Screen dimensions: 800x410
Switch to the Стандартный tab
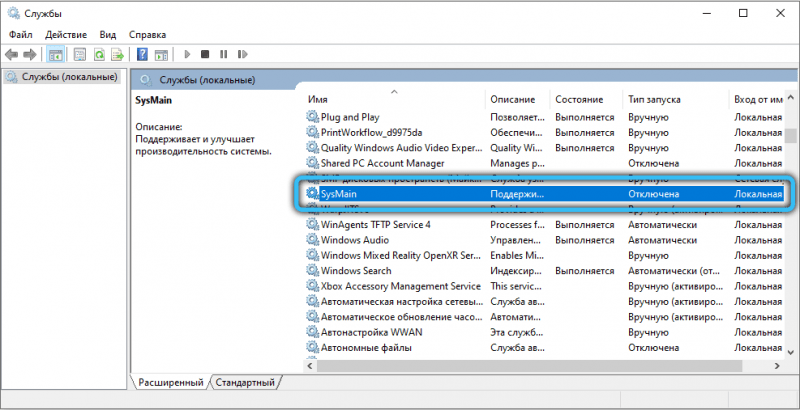click(x=245, y=382)
